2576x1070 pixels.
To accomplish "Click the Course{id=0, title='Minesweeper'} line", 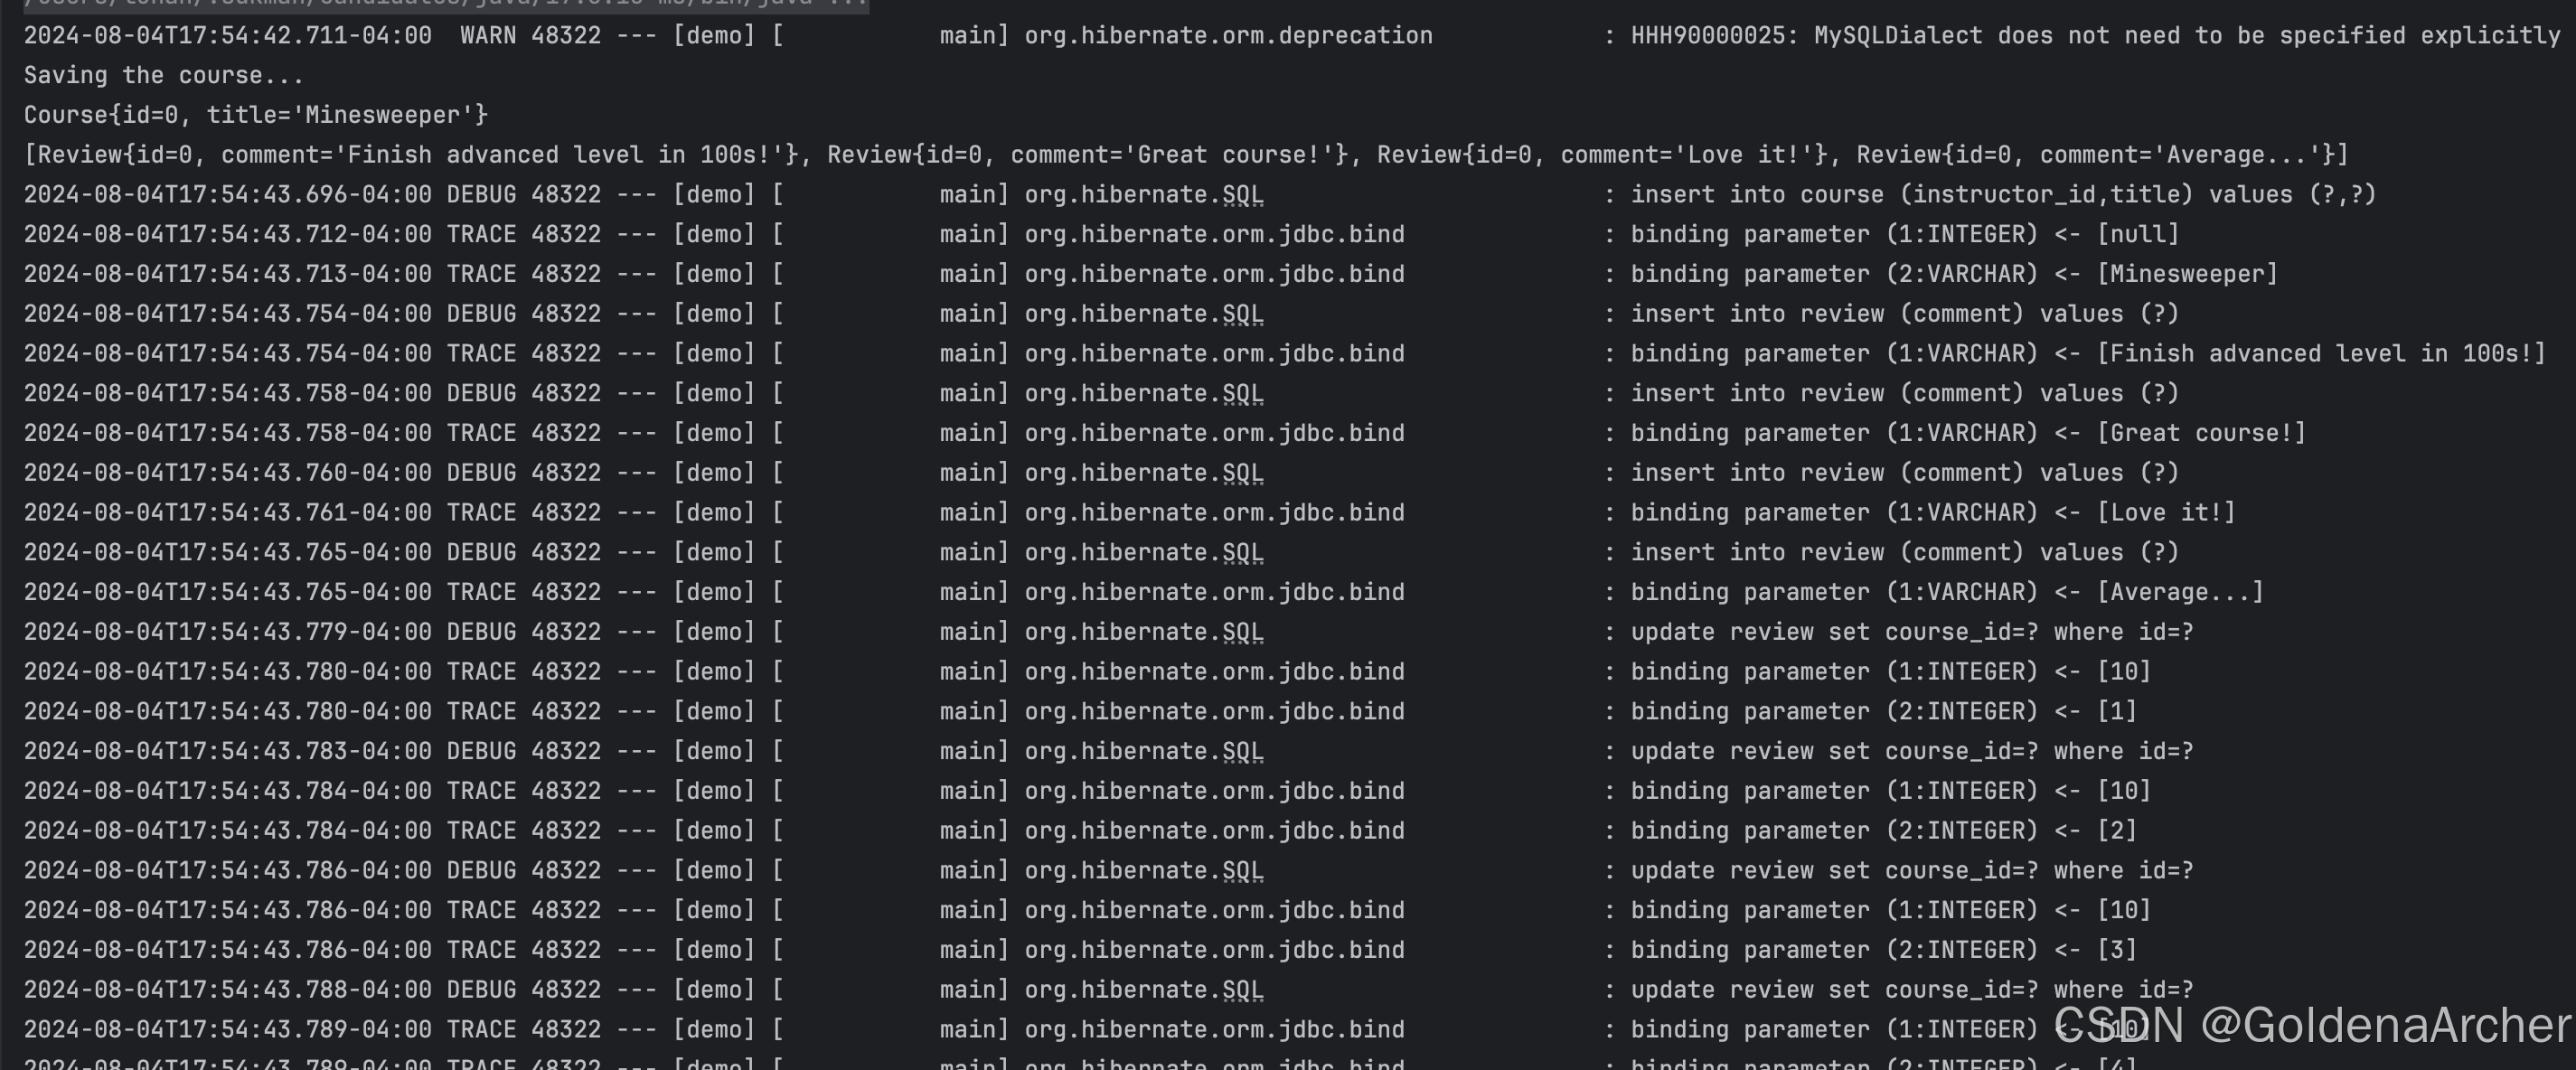I will [x=256, y=115].
